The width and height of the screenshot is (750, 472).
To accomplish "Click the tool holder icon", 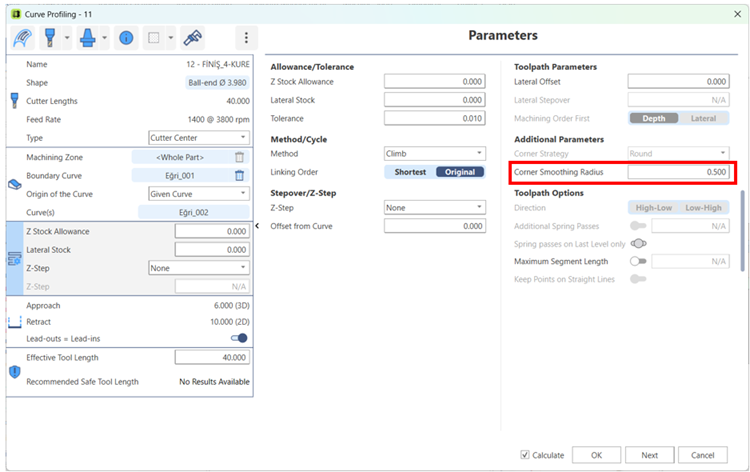I will point(88,38).
